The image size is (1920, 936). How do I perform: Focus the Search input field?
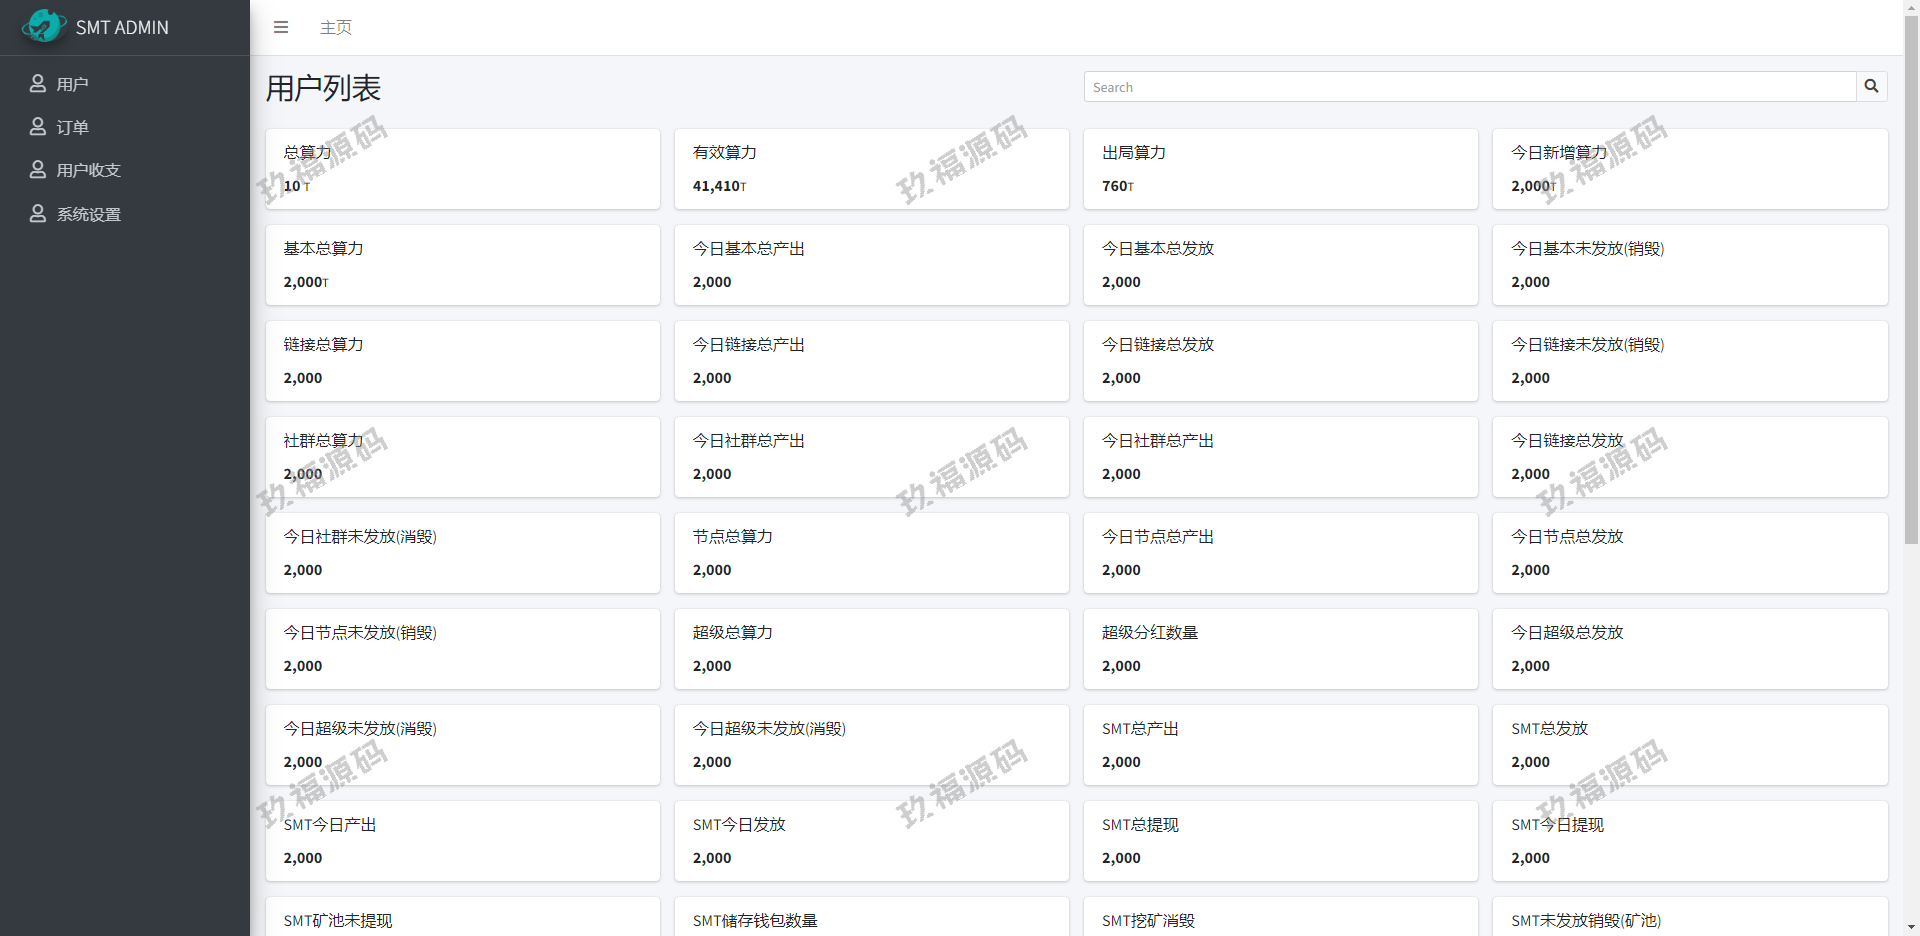point(1469,87)
